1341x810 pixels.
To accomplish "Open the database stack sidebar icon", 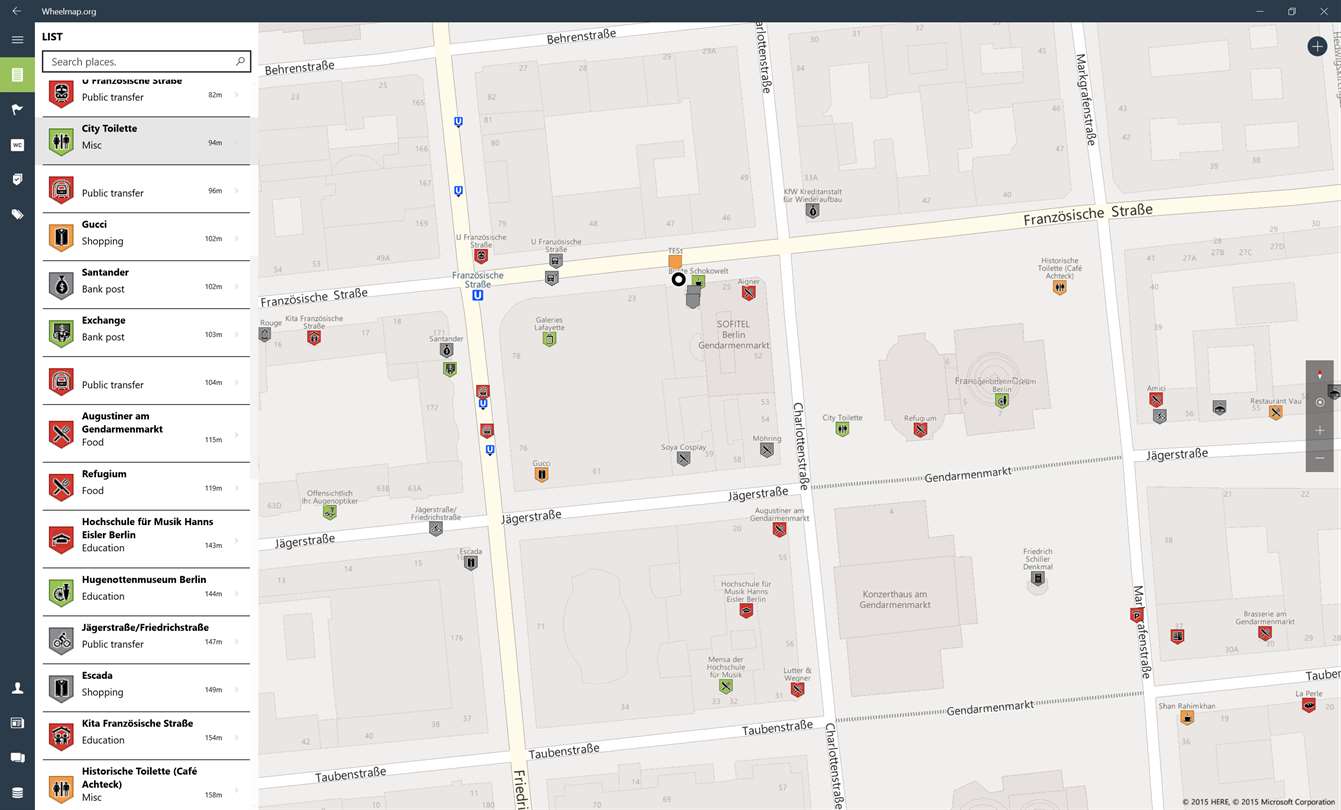I will [x=17, y=792].
